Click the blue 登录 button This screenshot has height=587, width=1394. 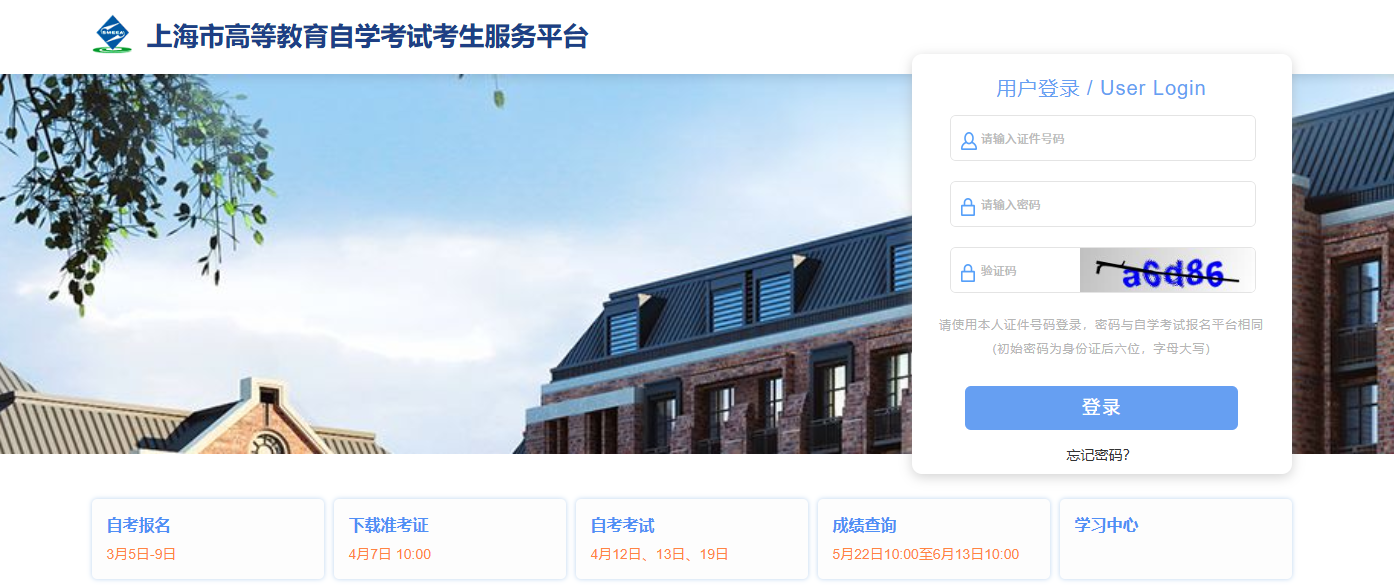(x=1101, y=408)
